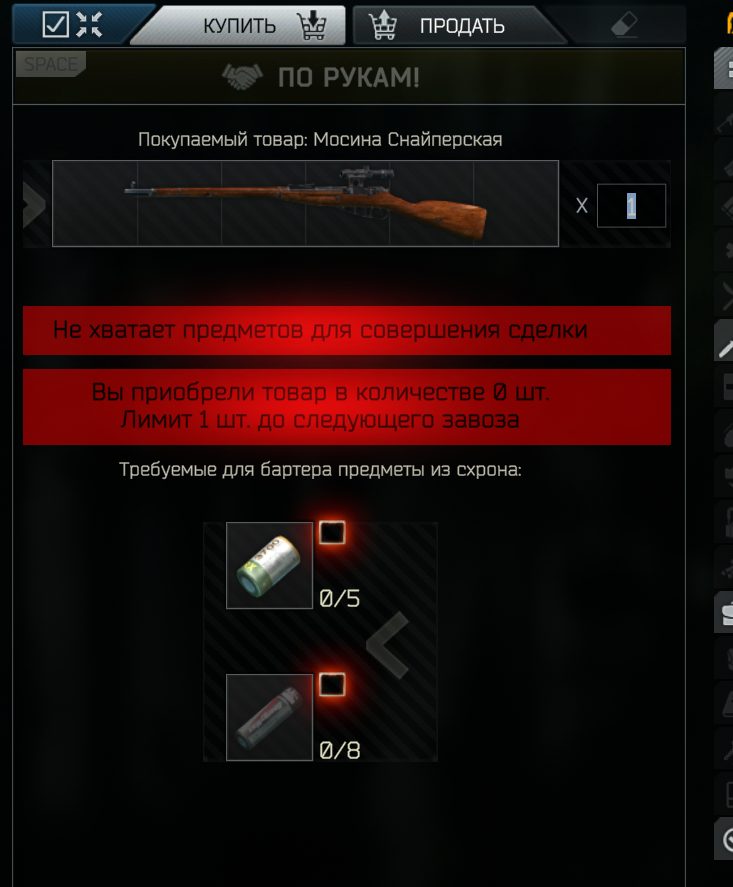Select the dark AA battery item marked 0/8
The image size is (733, 887).
[269, 717]
